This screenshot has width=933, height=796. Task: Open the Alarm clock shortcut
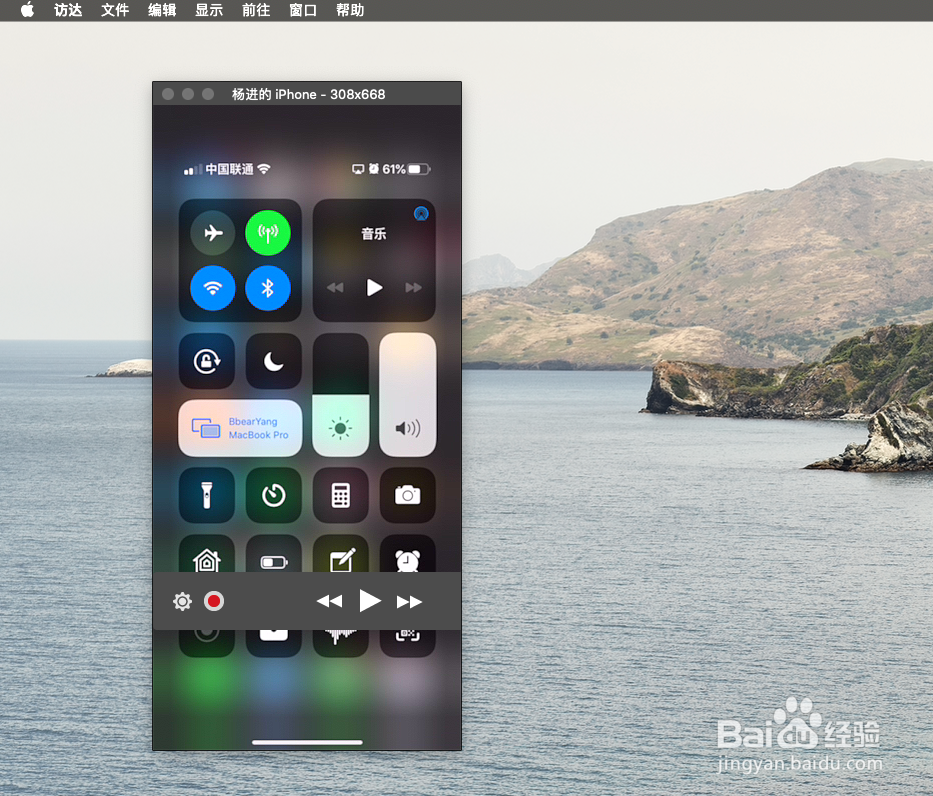pos(408,554)
